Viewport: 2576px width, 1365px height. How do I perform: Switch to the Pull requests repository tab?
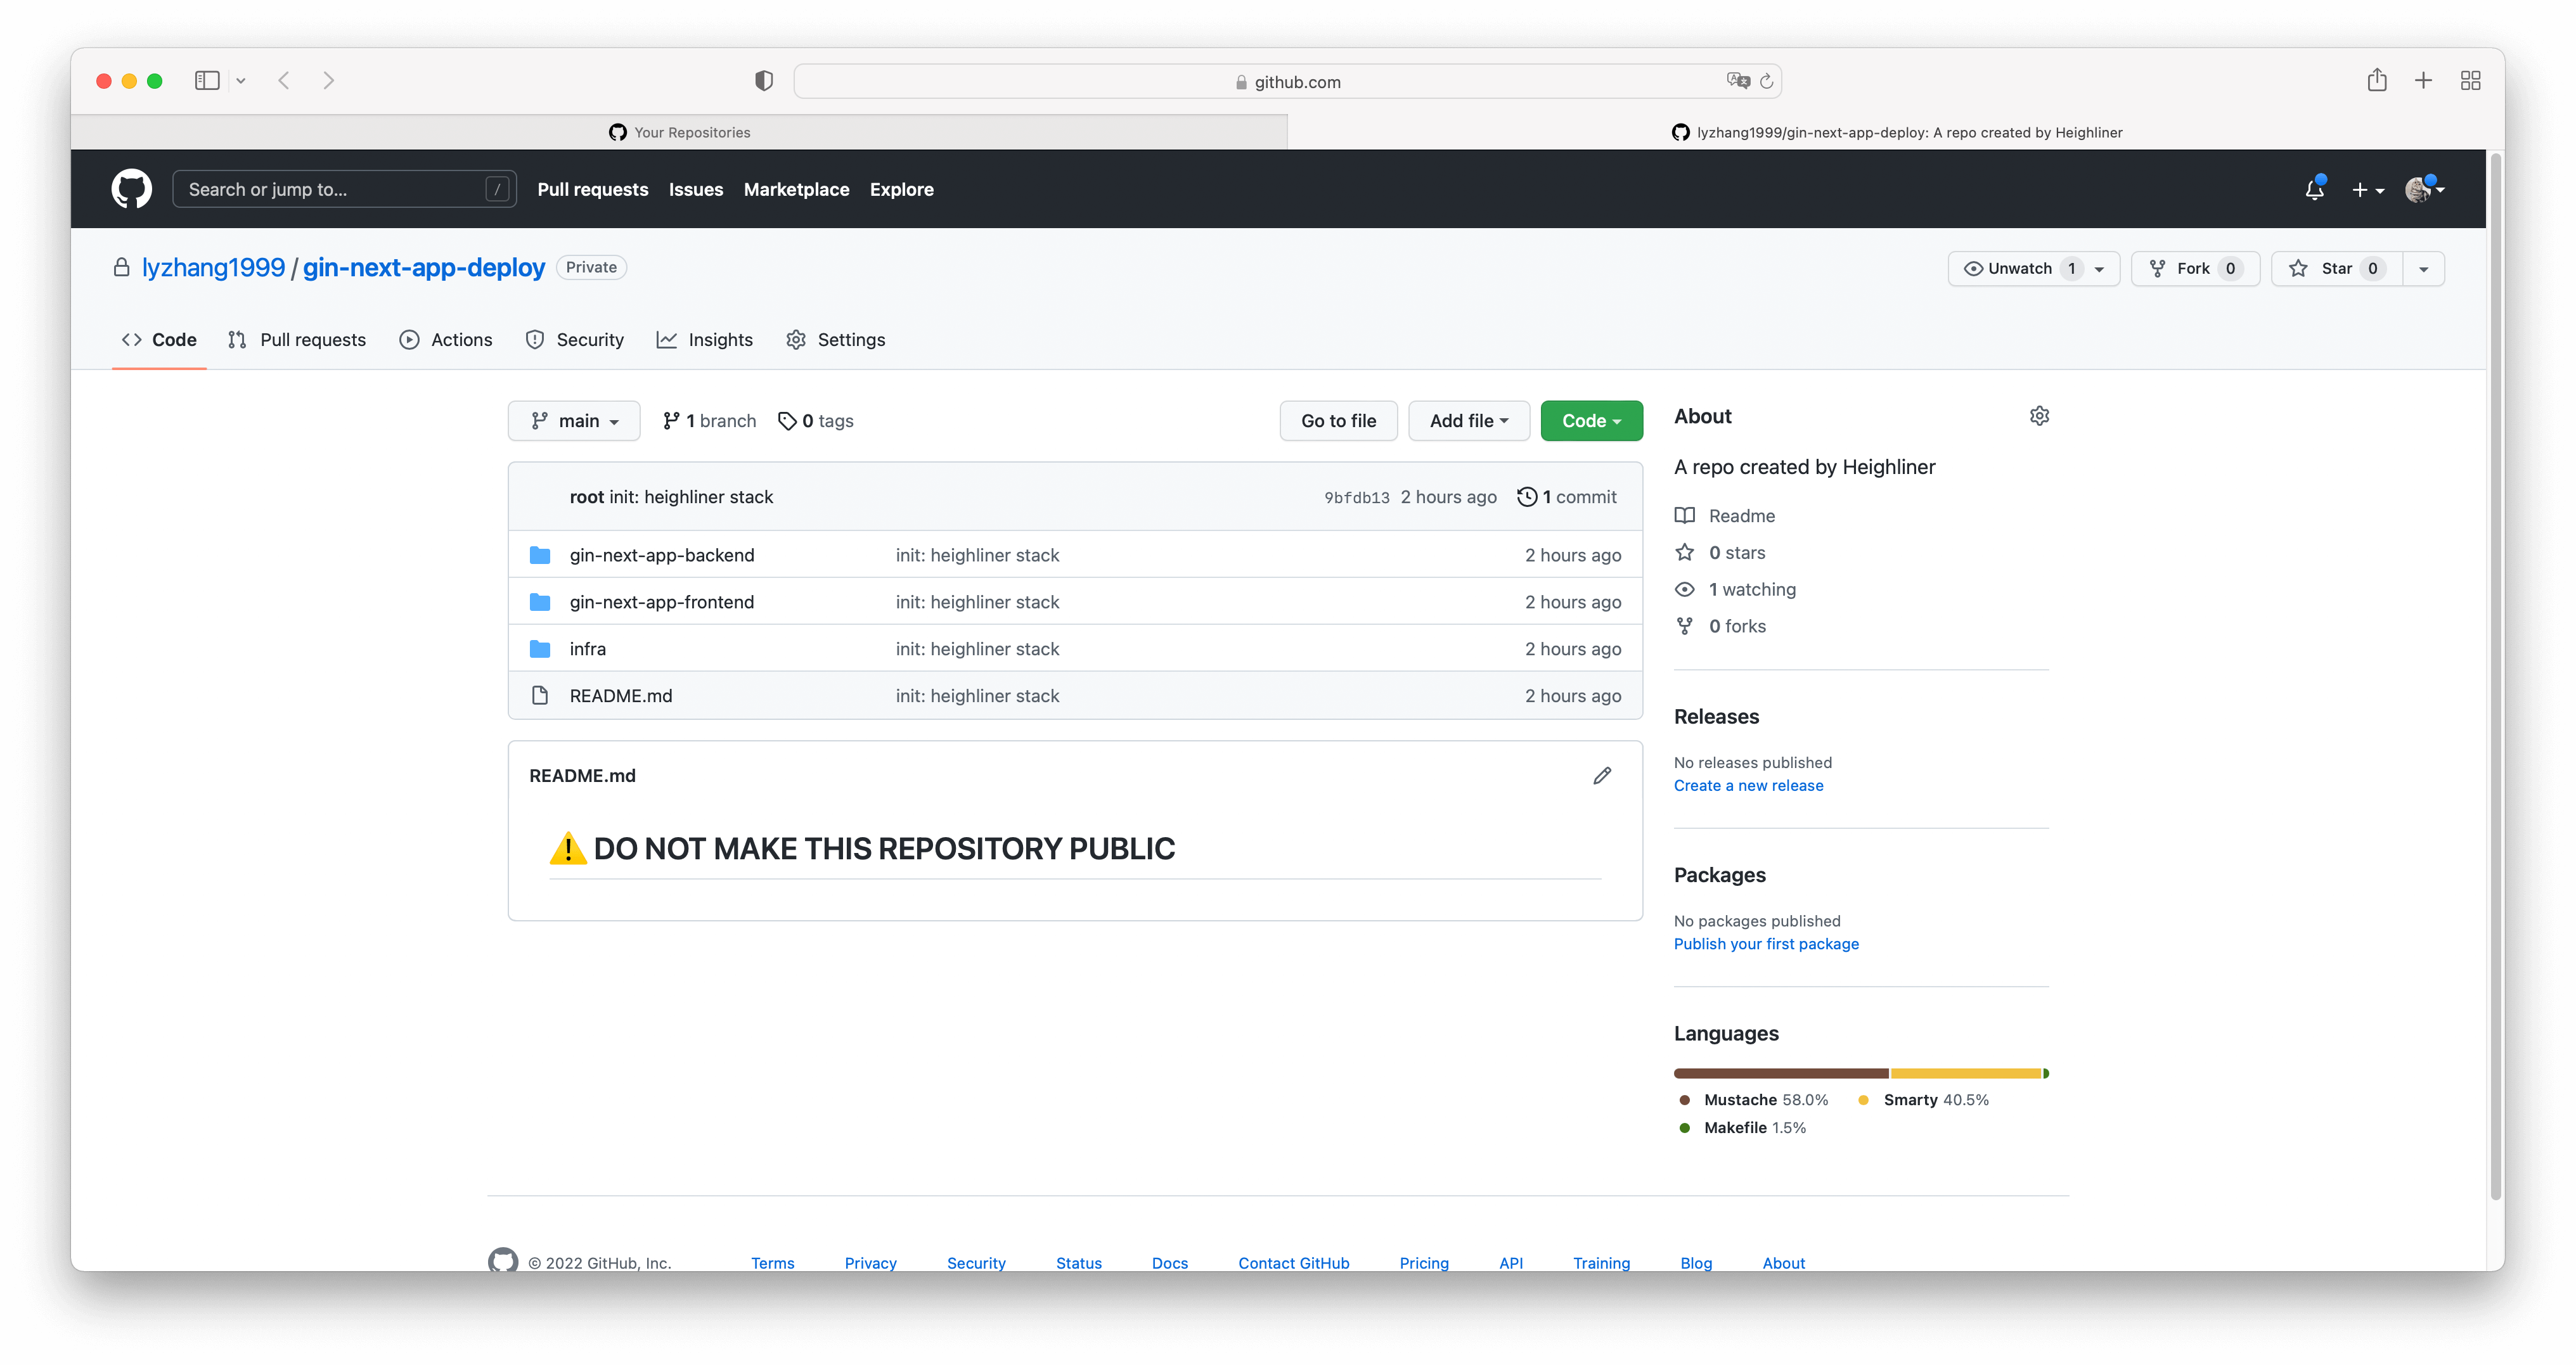pos(297,339)
